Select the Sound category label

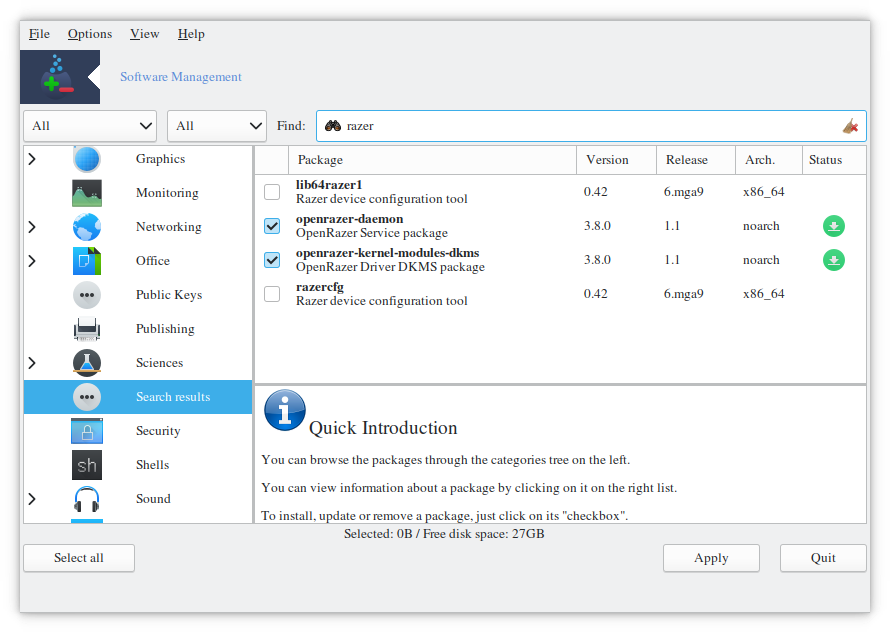[x=153, y=499]
